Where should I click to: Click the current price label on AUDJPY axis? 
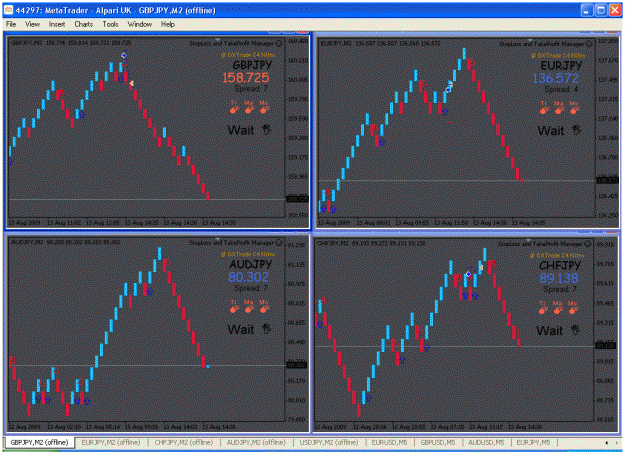coord(297,365)
